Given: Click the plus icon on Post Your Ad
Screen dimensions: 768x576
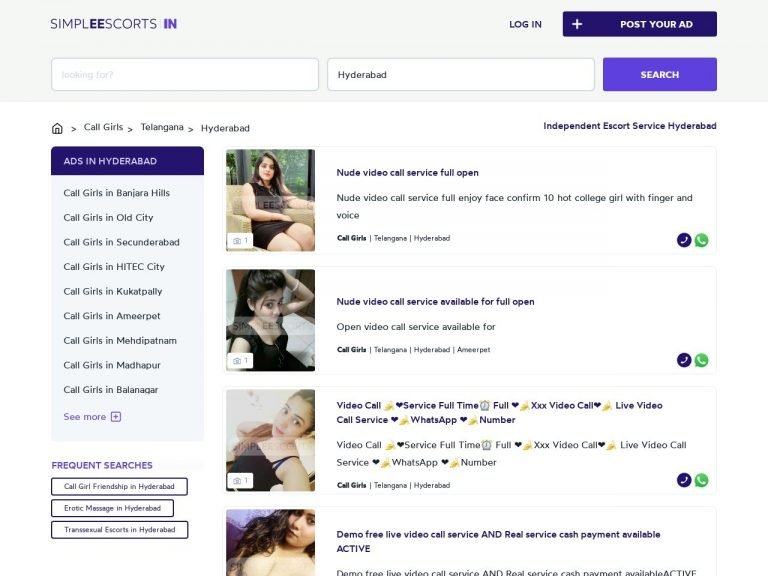Looking at the screenshot, I should [x=577, y=24].
